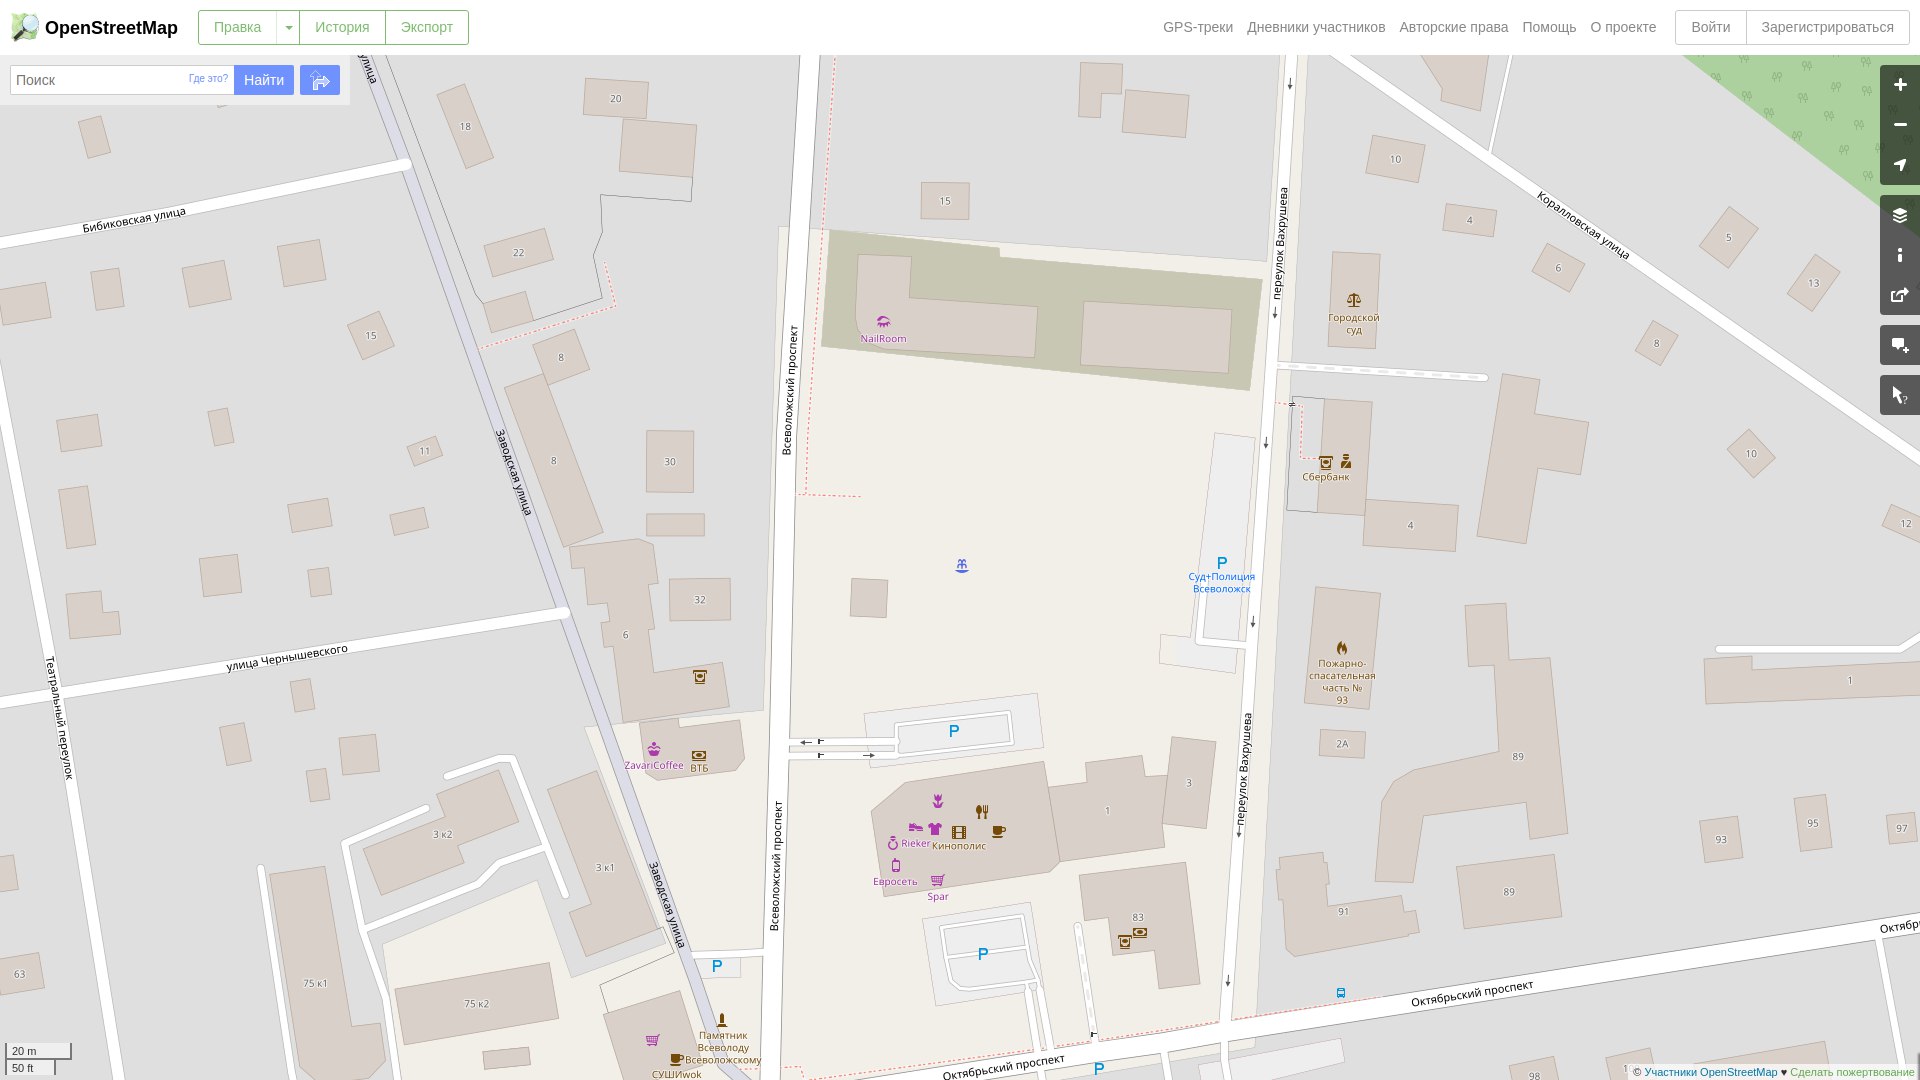Open the История tab

tap(342, 28)
